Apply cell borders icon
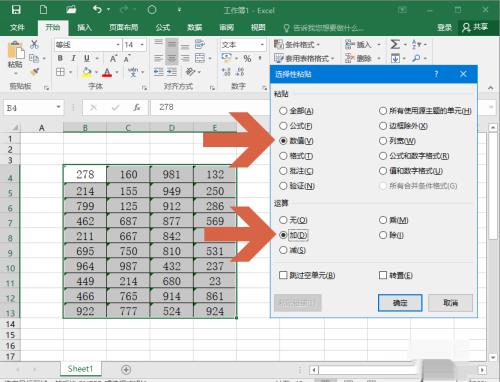The image size is (500, 382). coord(60,72)
